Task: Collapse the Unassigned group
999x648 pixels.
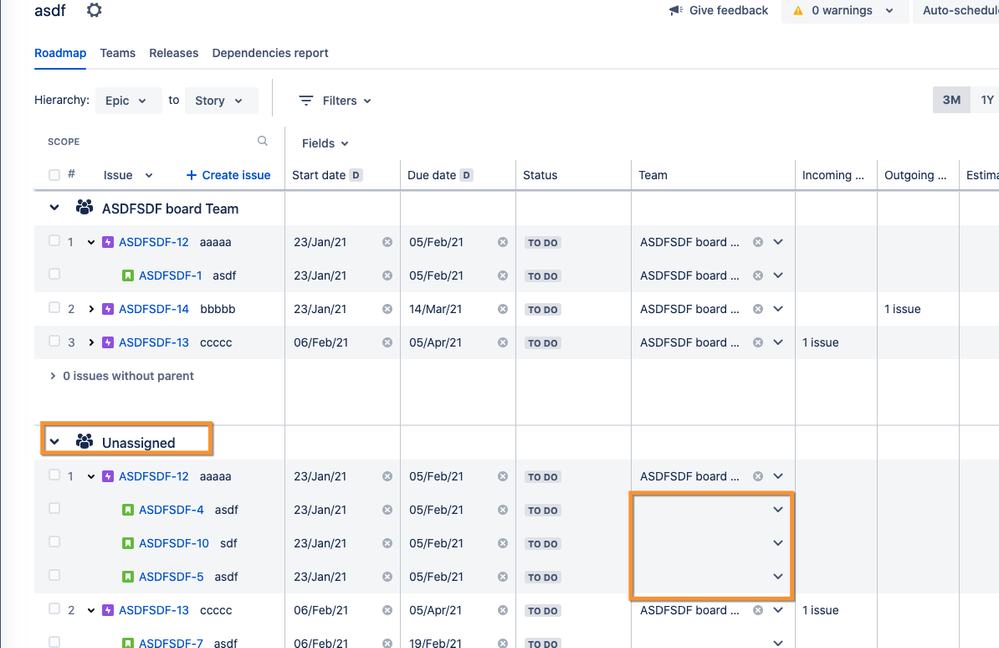Action: click(x=55, y=441)
